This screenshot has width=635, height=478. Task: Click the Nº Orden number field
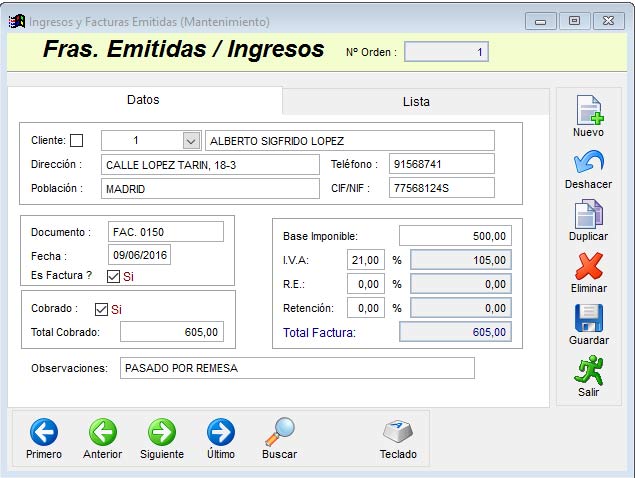pyautogui.click(x=446, y=51)
